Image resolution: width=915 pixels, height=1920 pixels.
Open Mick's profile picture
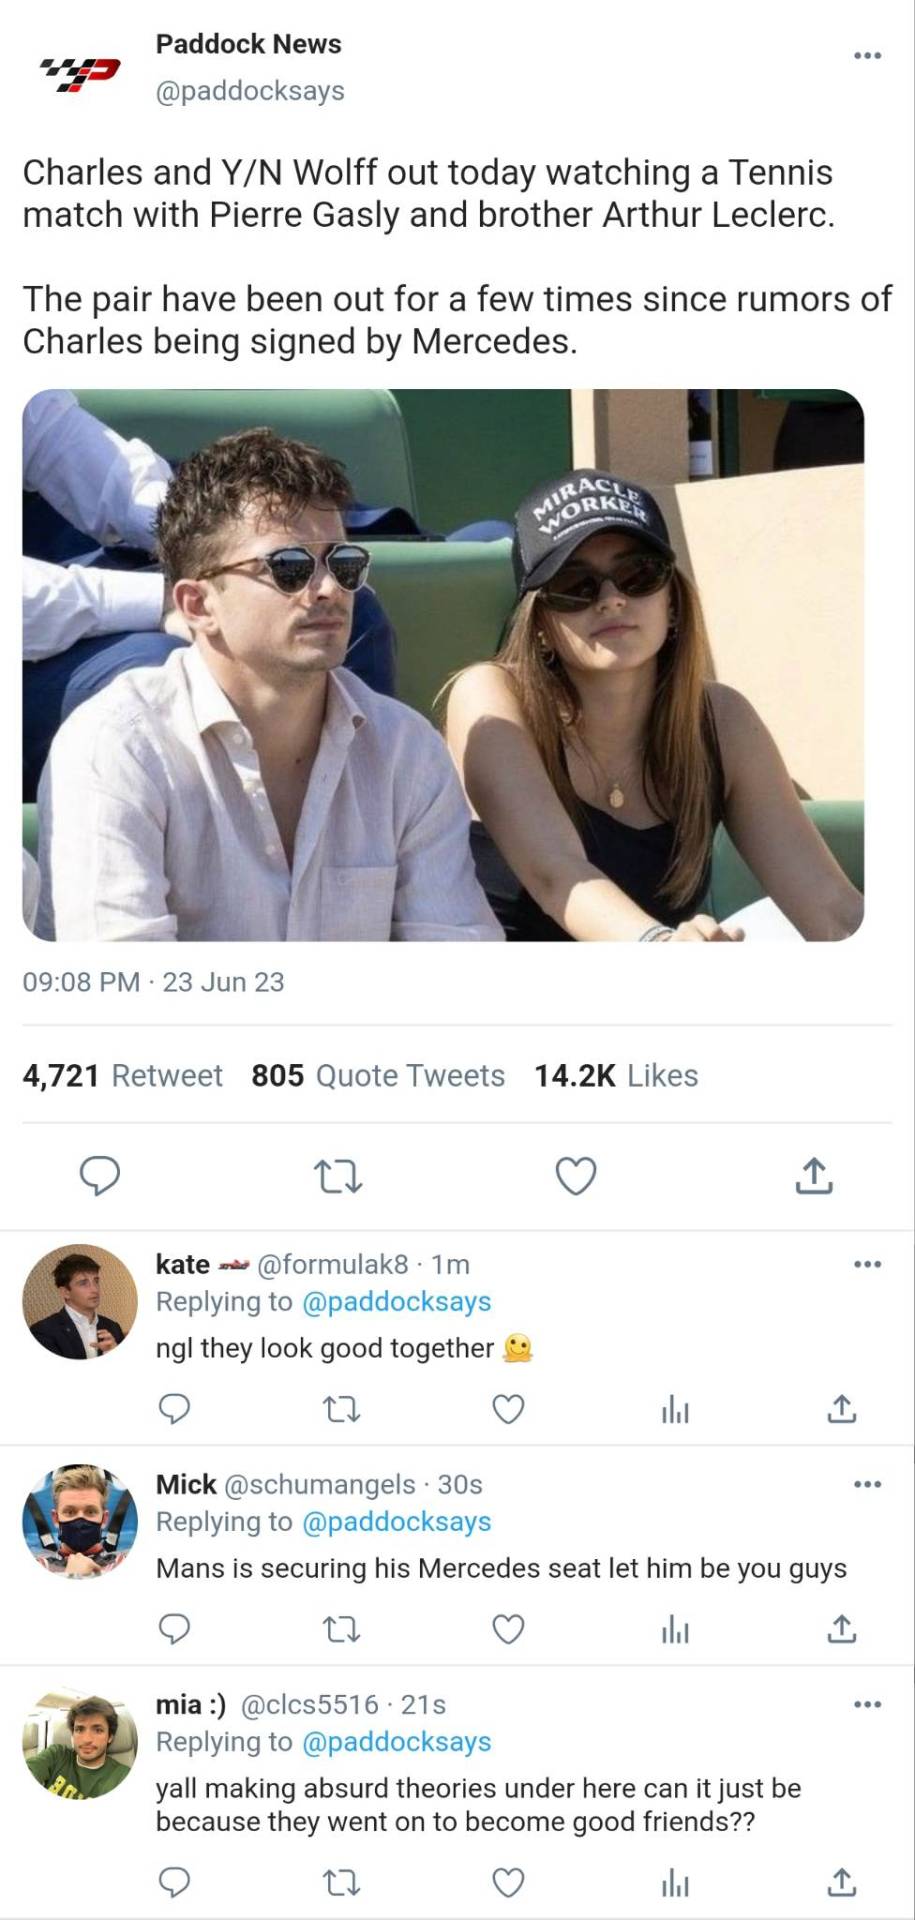pyautogui.click(x=80, y=1522)
